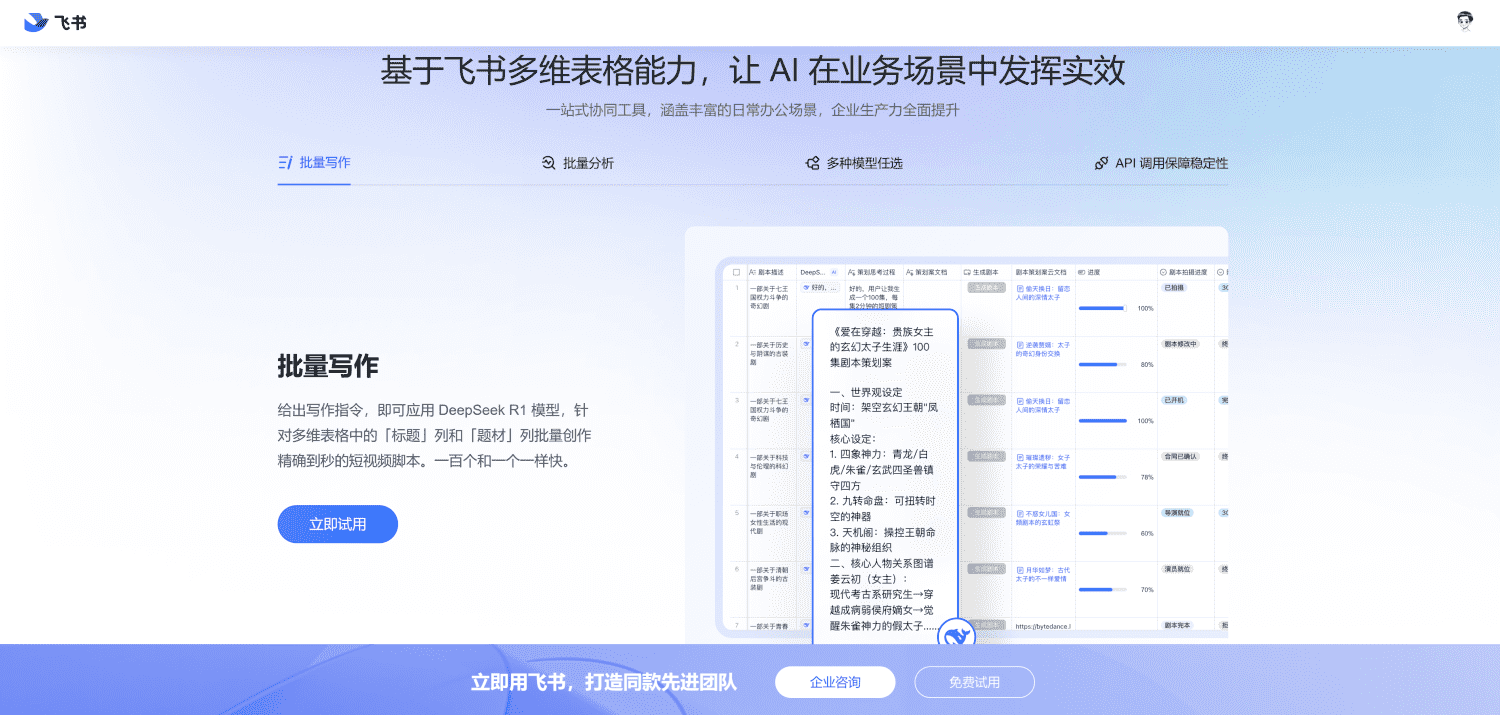Switch to the 批量写作 tab
1500x715 pixels.
(x=314, y=162)
